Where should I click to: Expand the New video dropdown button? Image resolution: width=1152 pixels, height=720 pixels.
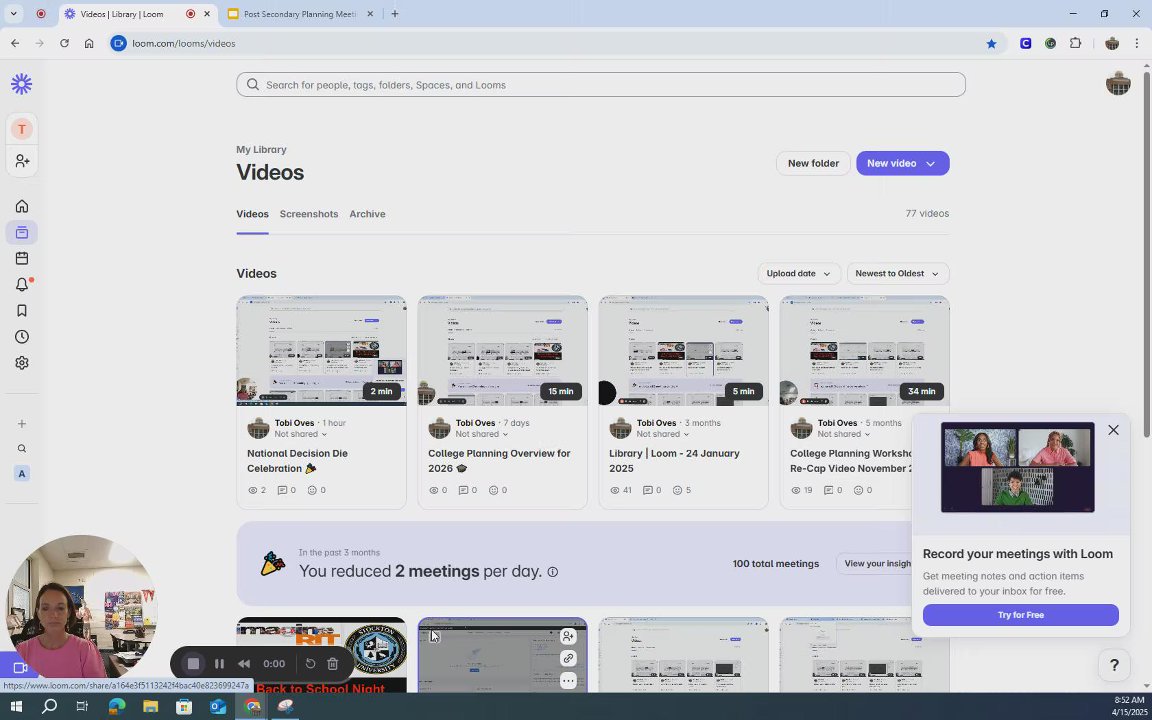pos(930,164)
